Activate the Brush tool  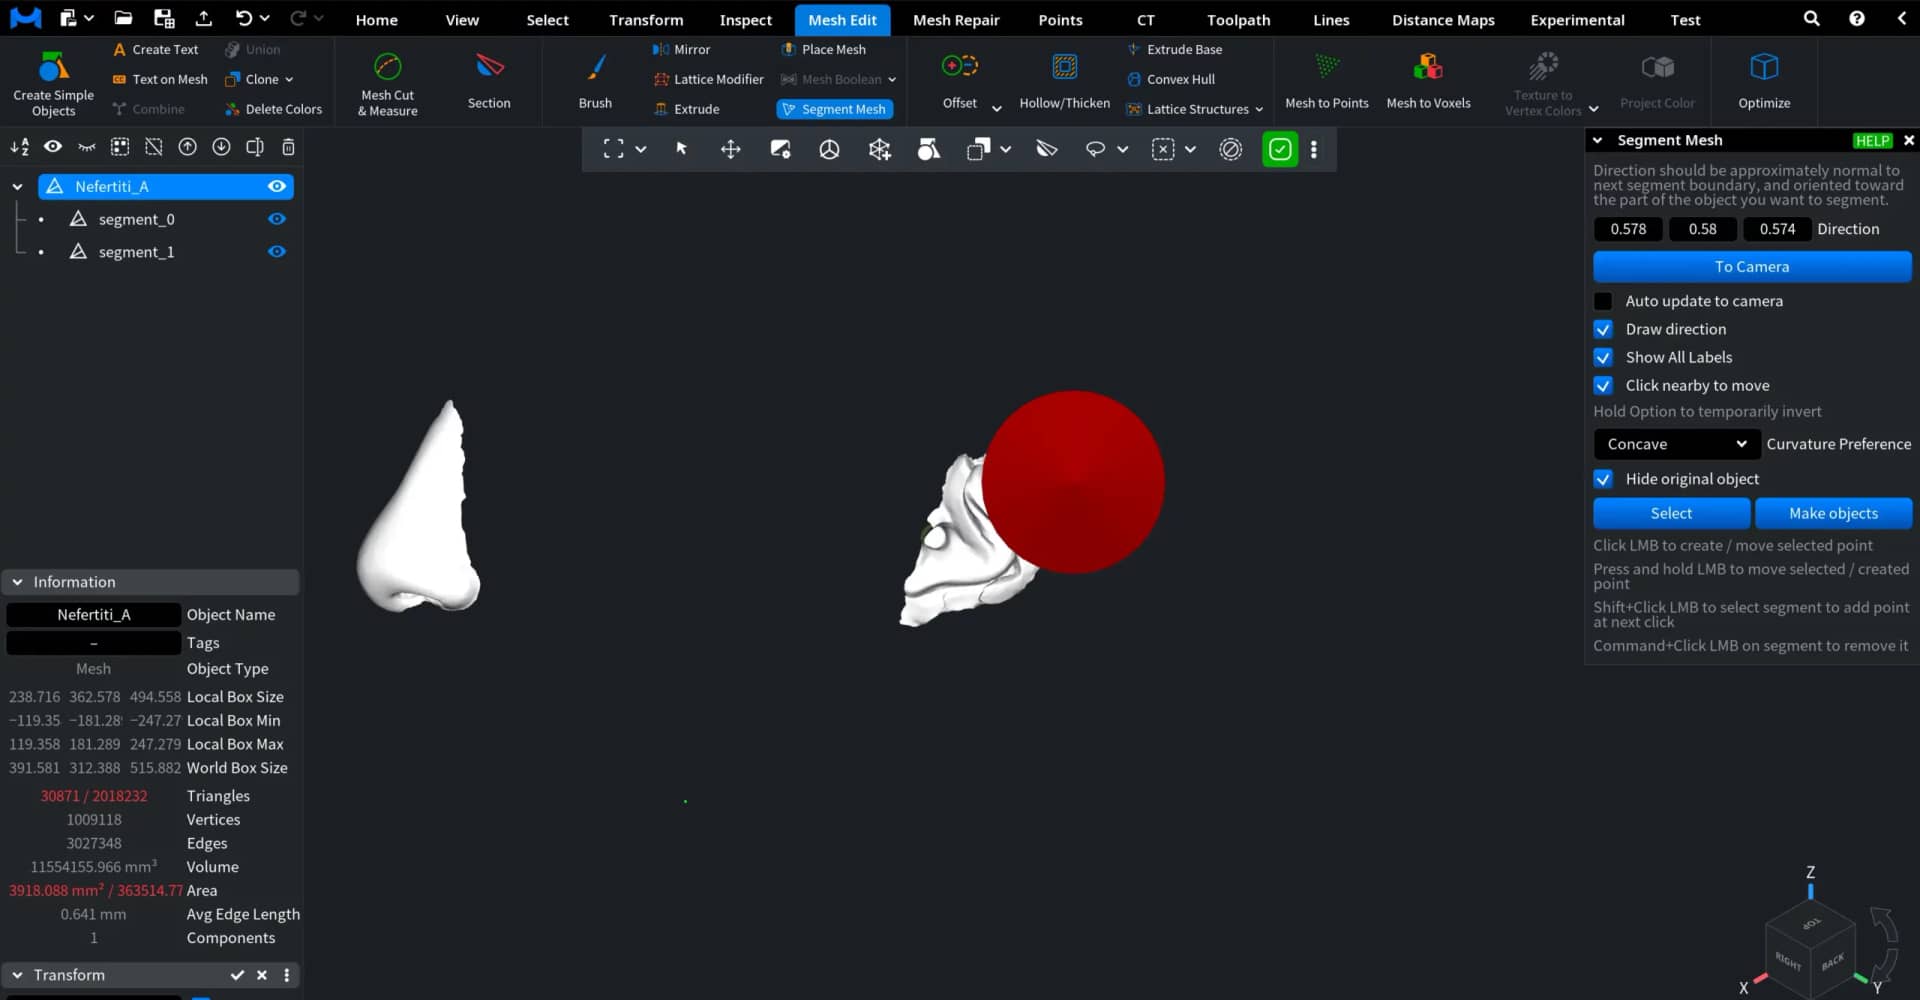click(595, 82)
